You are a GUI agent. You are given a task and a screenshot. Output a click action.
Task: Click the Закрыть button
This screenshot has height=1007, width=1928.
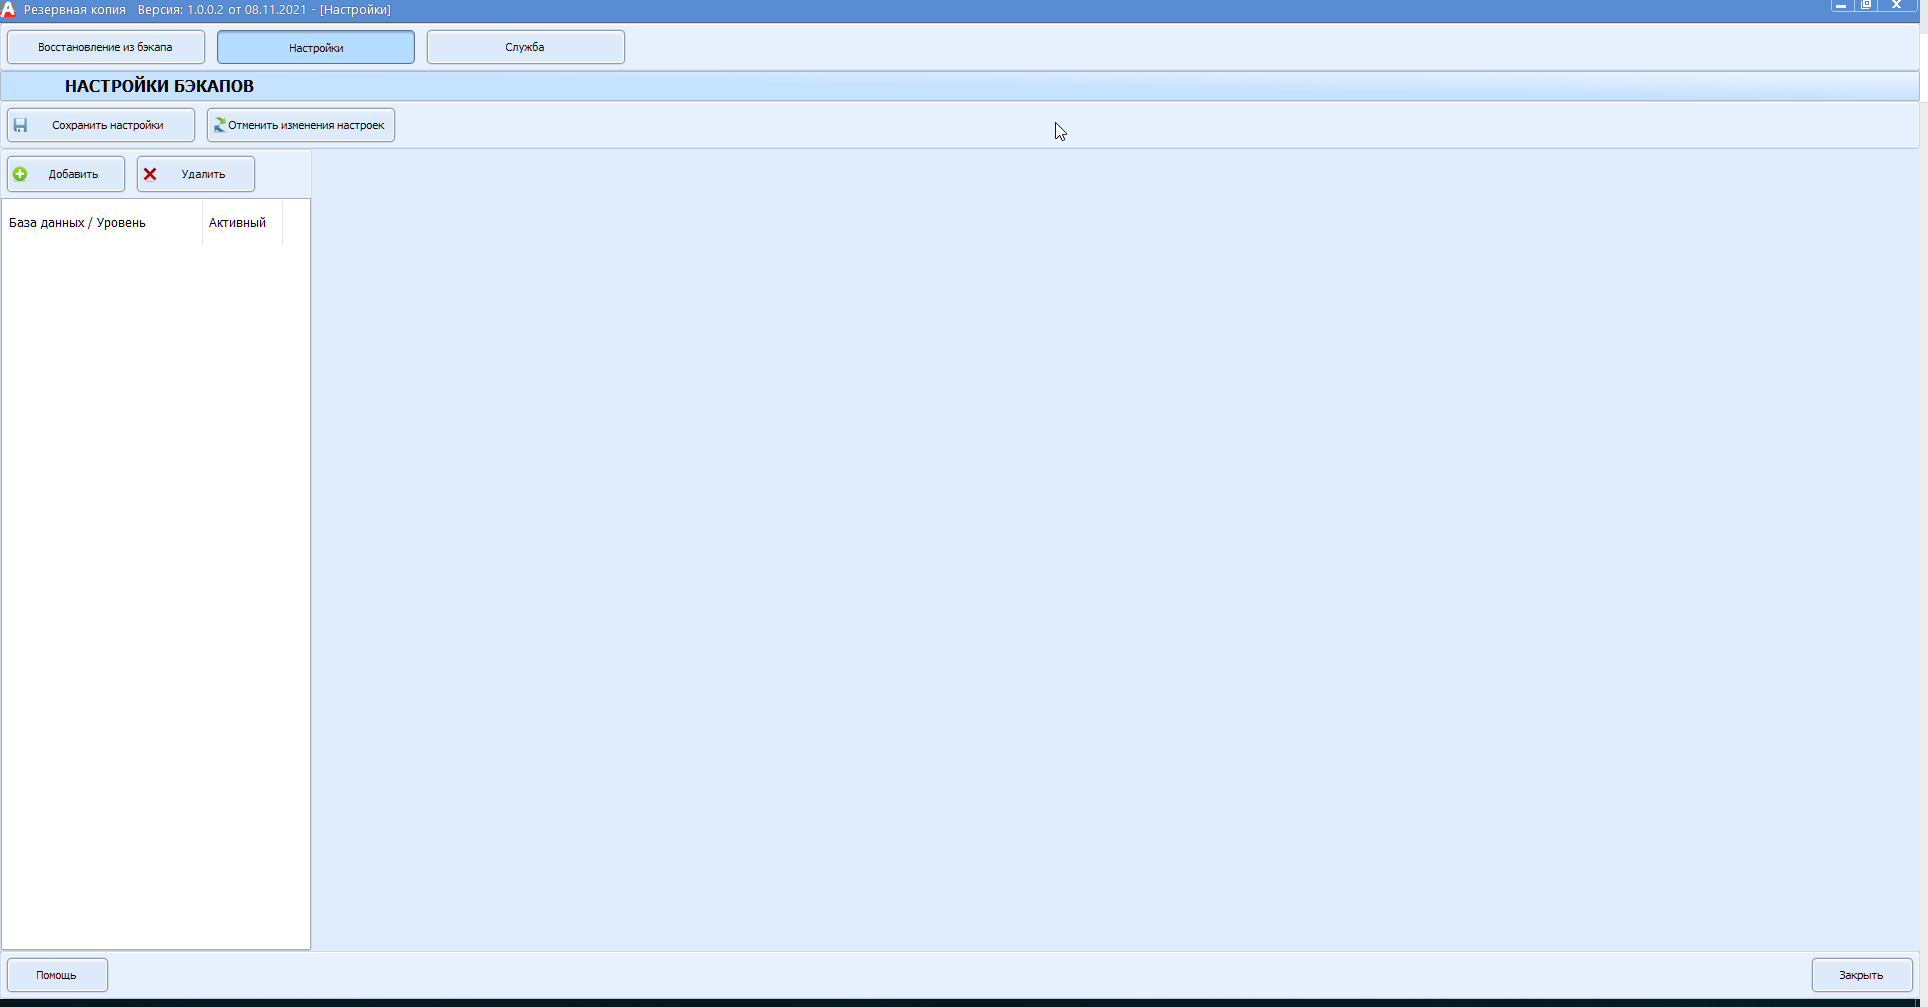point(1862,975)
